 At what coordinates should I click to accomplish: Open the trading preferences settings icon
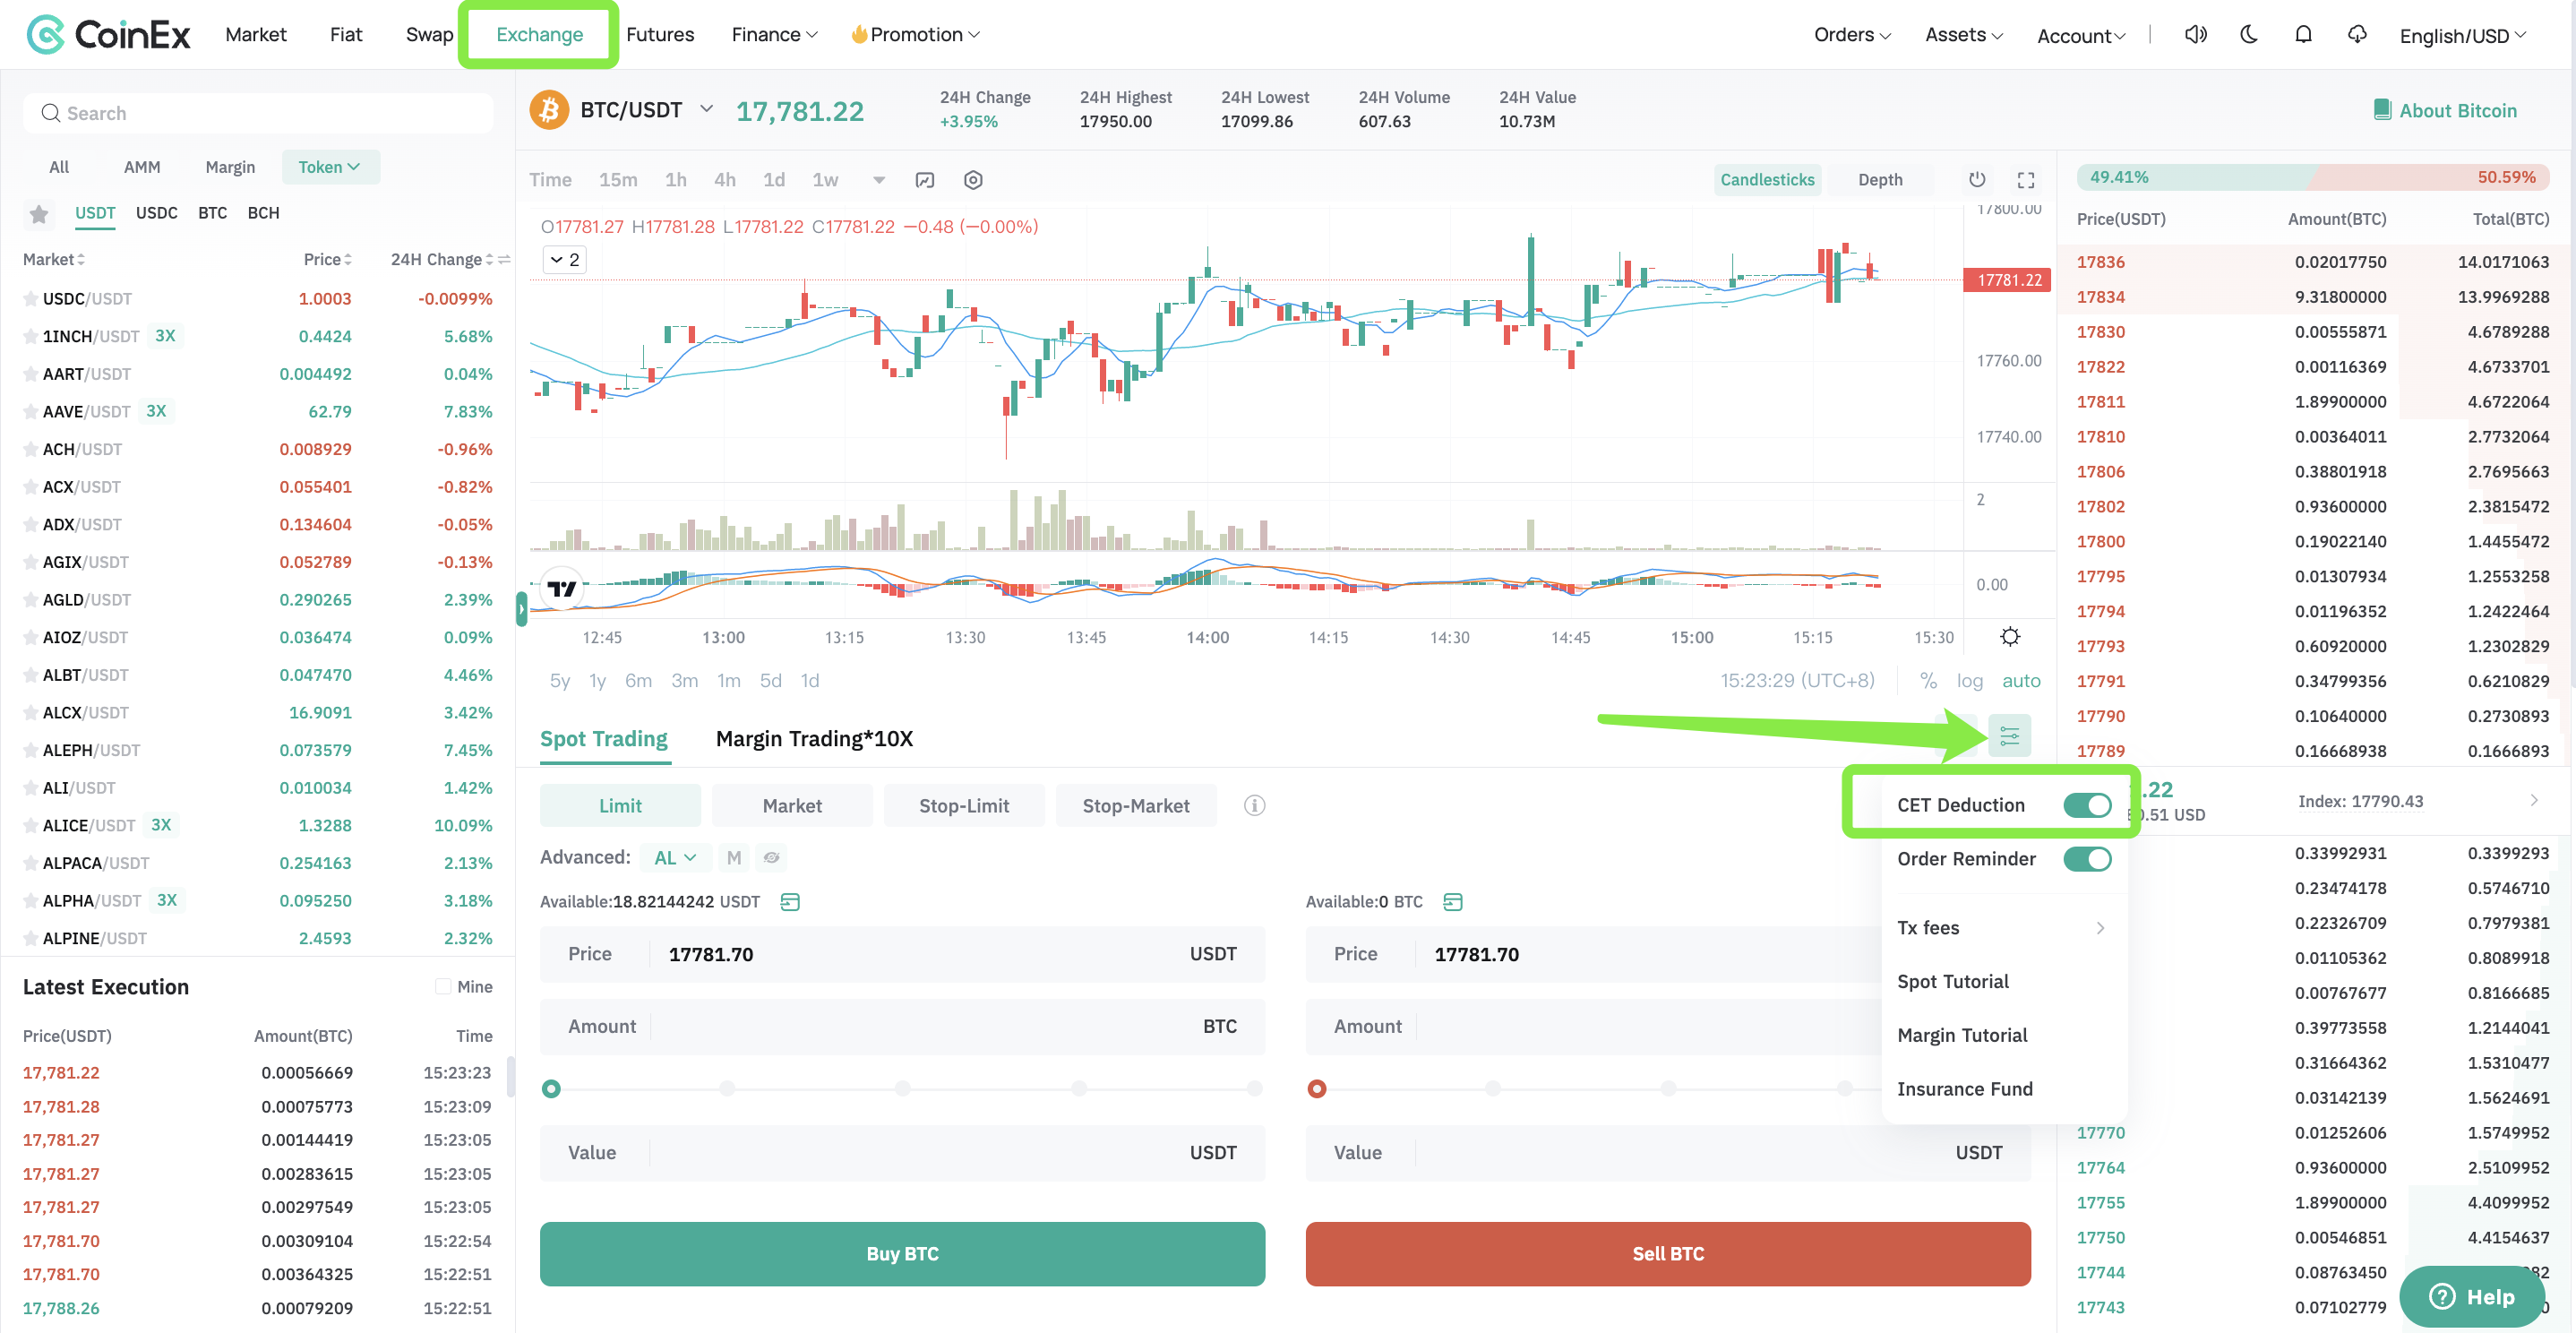(2009, 737)
